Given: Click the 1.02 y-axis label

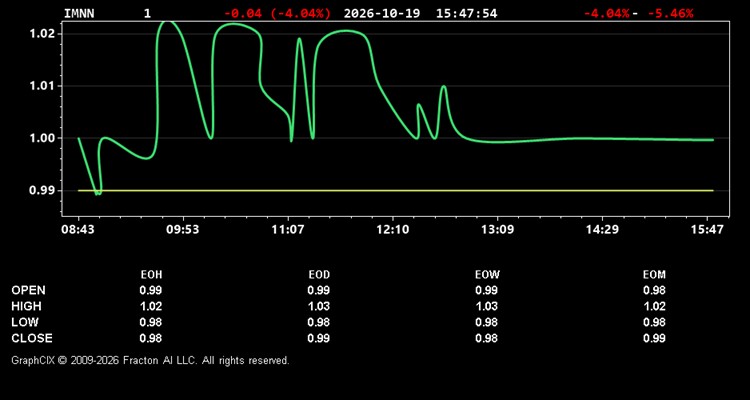Looking at the screenshot, I should pos(44,34).
